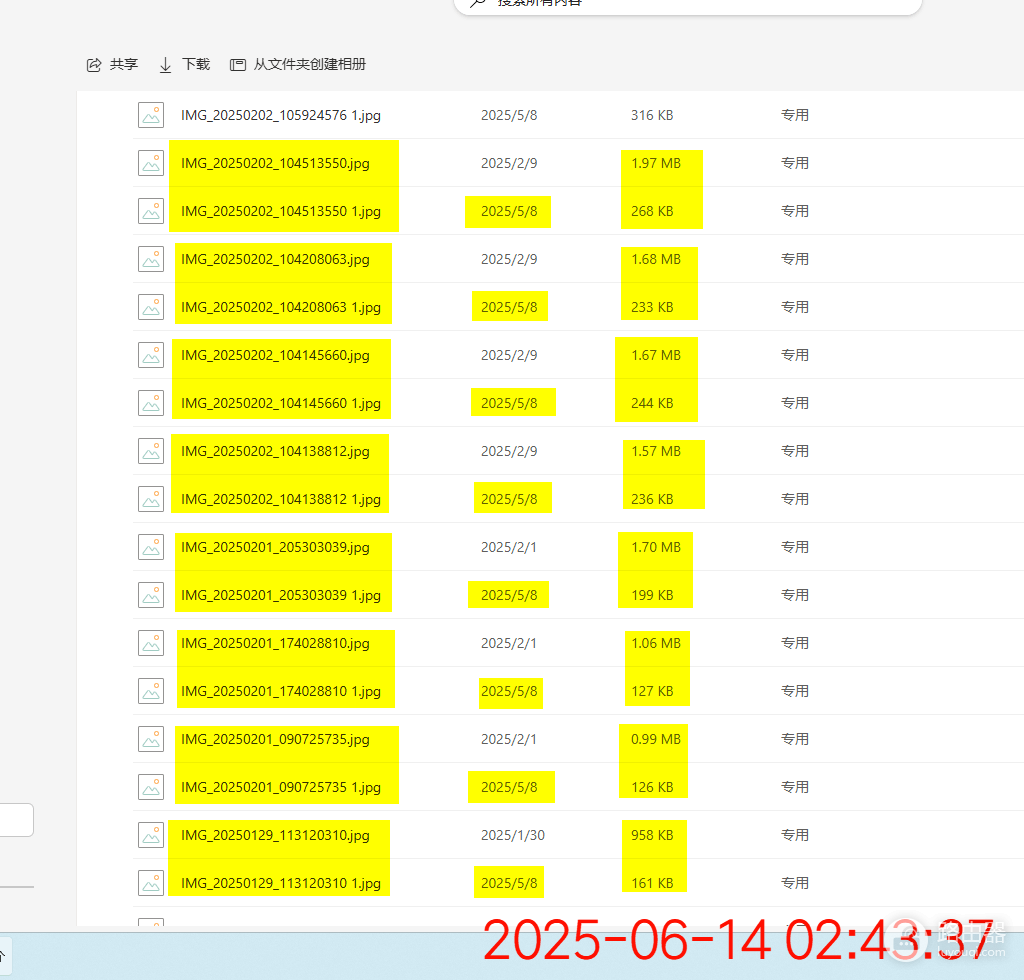Viewport: 1024px width, 980px height.
Task: Click the 共享 share button label
Action: tap(124, 64)
